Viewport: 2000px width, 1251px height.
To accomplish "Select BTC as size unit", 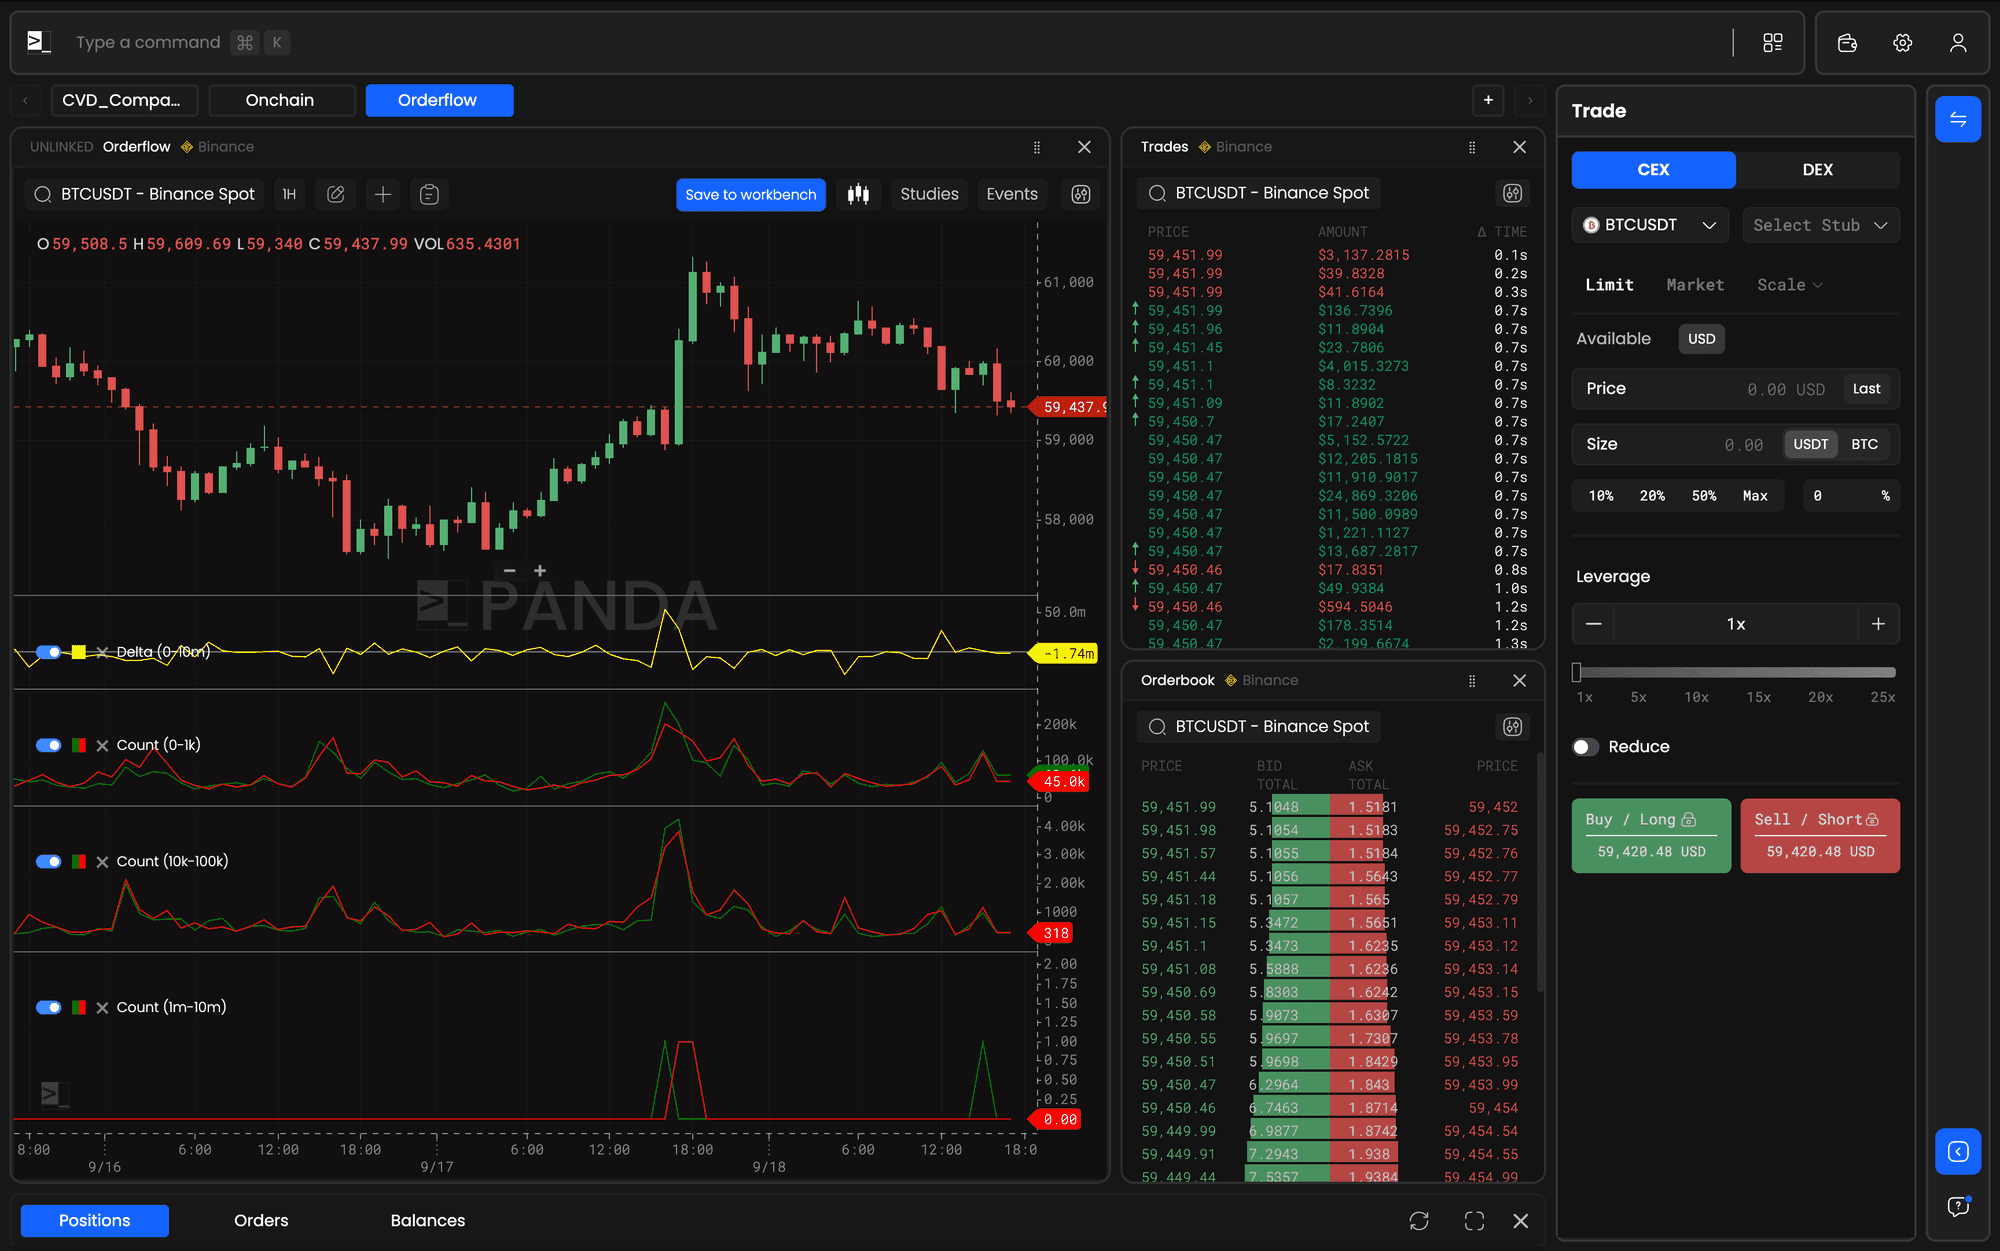I will point(1864,444).
